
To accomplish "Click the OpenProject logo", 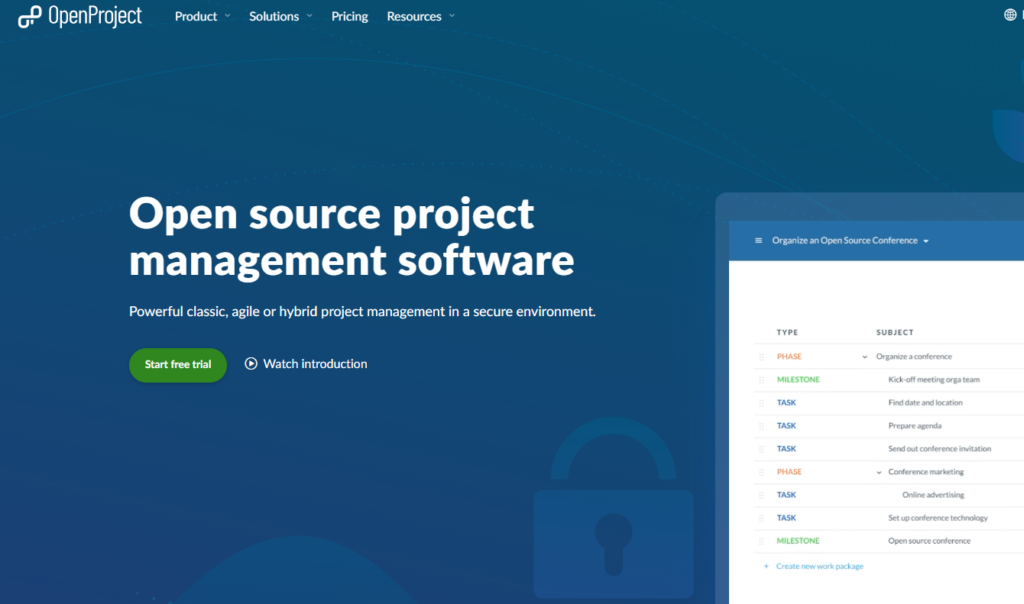I will click(x=80, y=16).
